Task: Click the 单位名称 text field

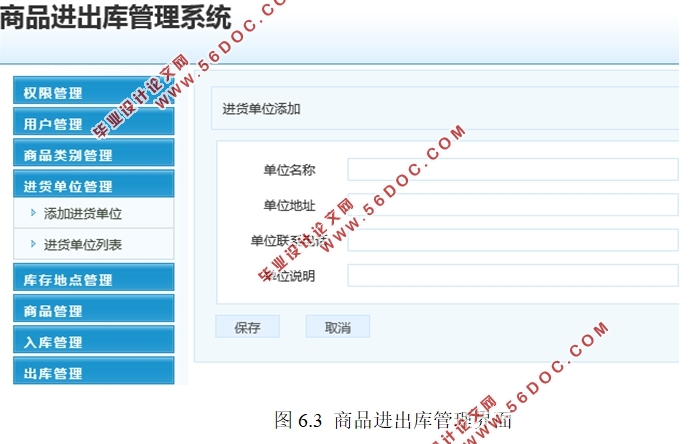Action: tap(512, 169)
